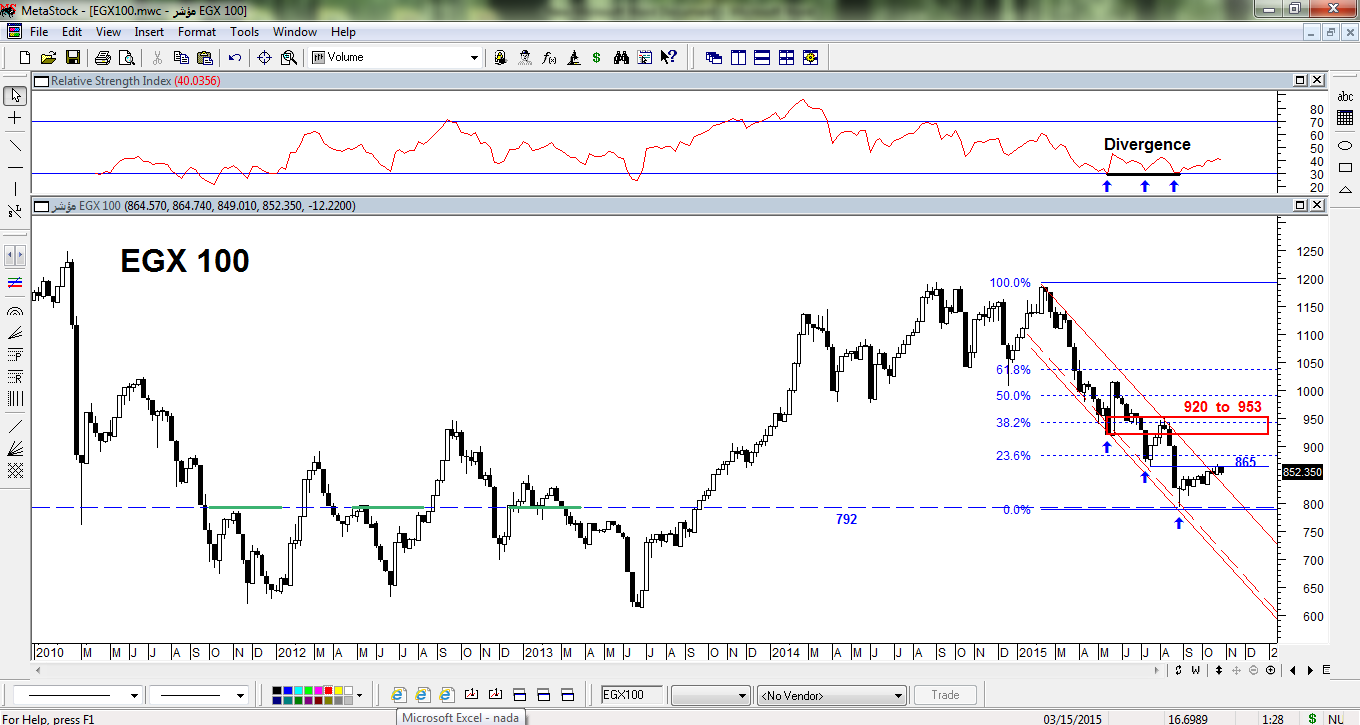Select the trendline tool in left toolbar

(15, 145)
